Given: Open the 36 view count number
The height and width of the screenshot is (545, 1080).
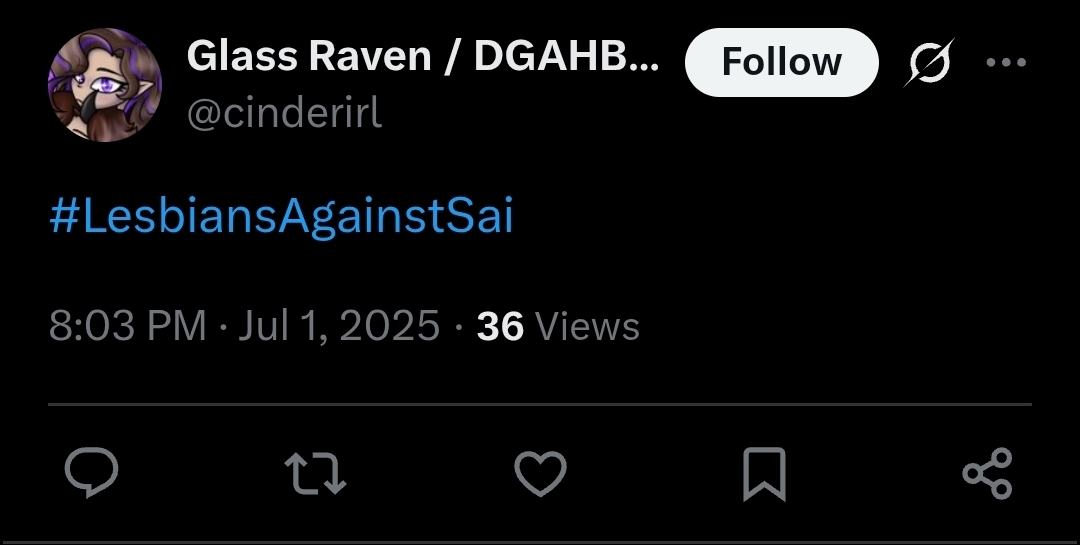Looking at the screenshot, I should 500,326.
